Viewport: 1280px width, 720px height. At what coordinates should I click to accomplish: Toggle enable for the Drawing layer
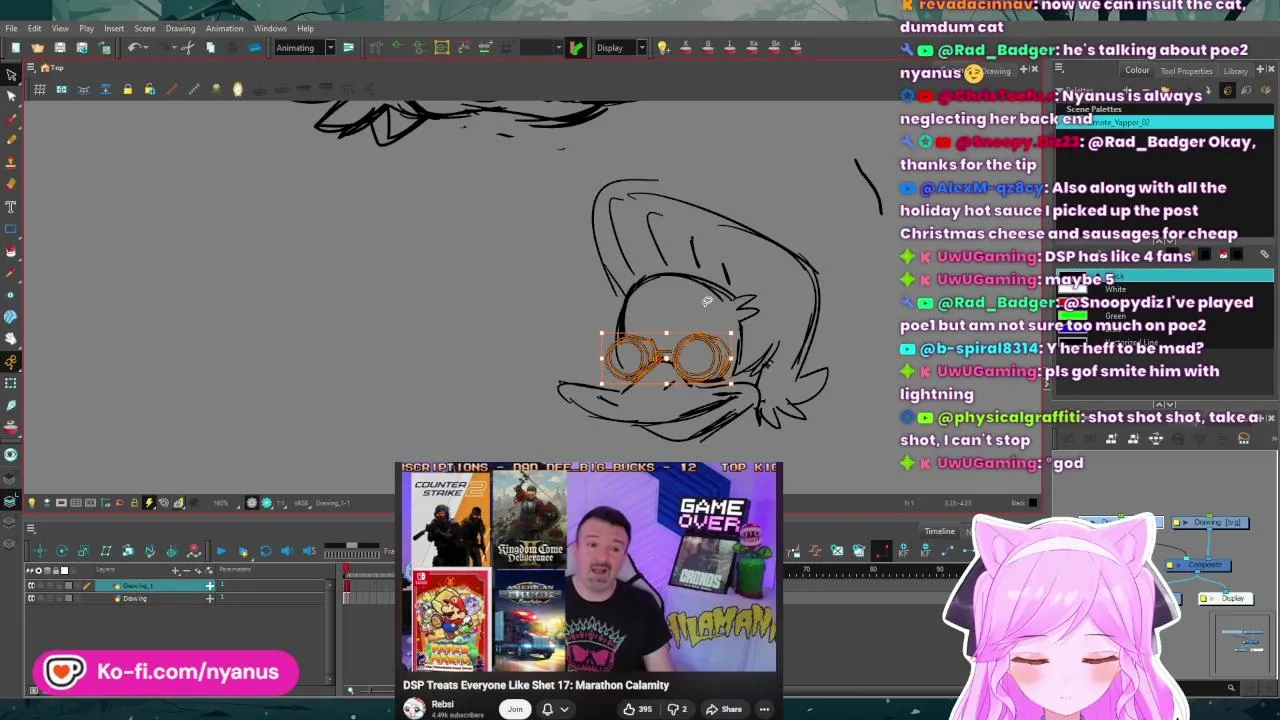coord(31,598)
